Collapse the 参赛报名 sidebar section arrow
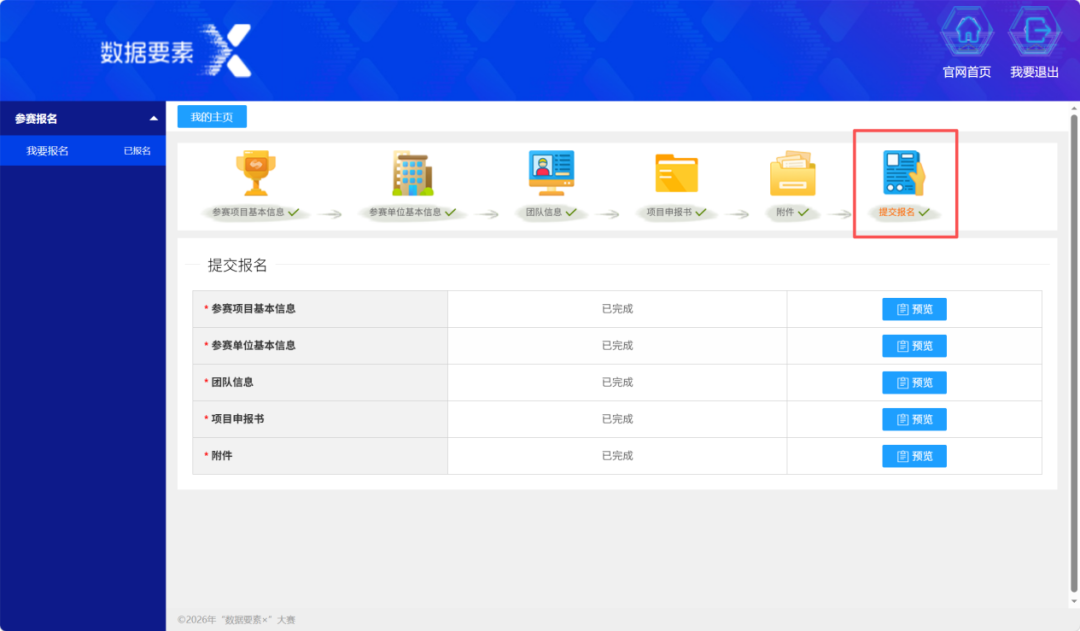Viewport: 1080px width, 631px height. (154, 118)
